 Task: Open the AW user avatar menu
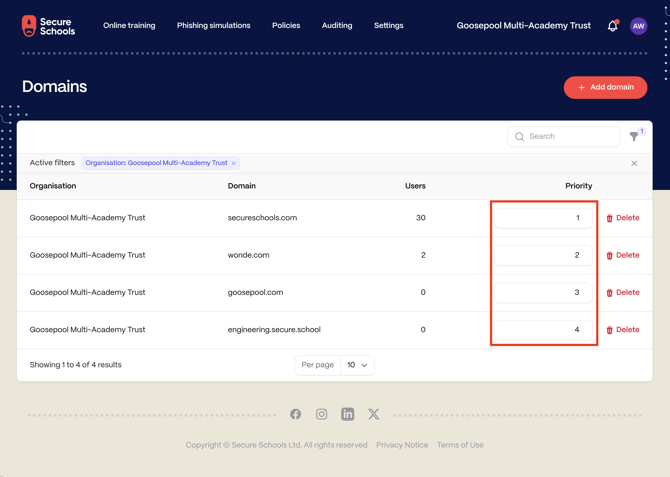639,26
